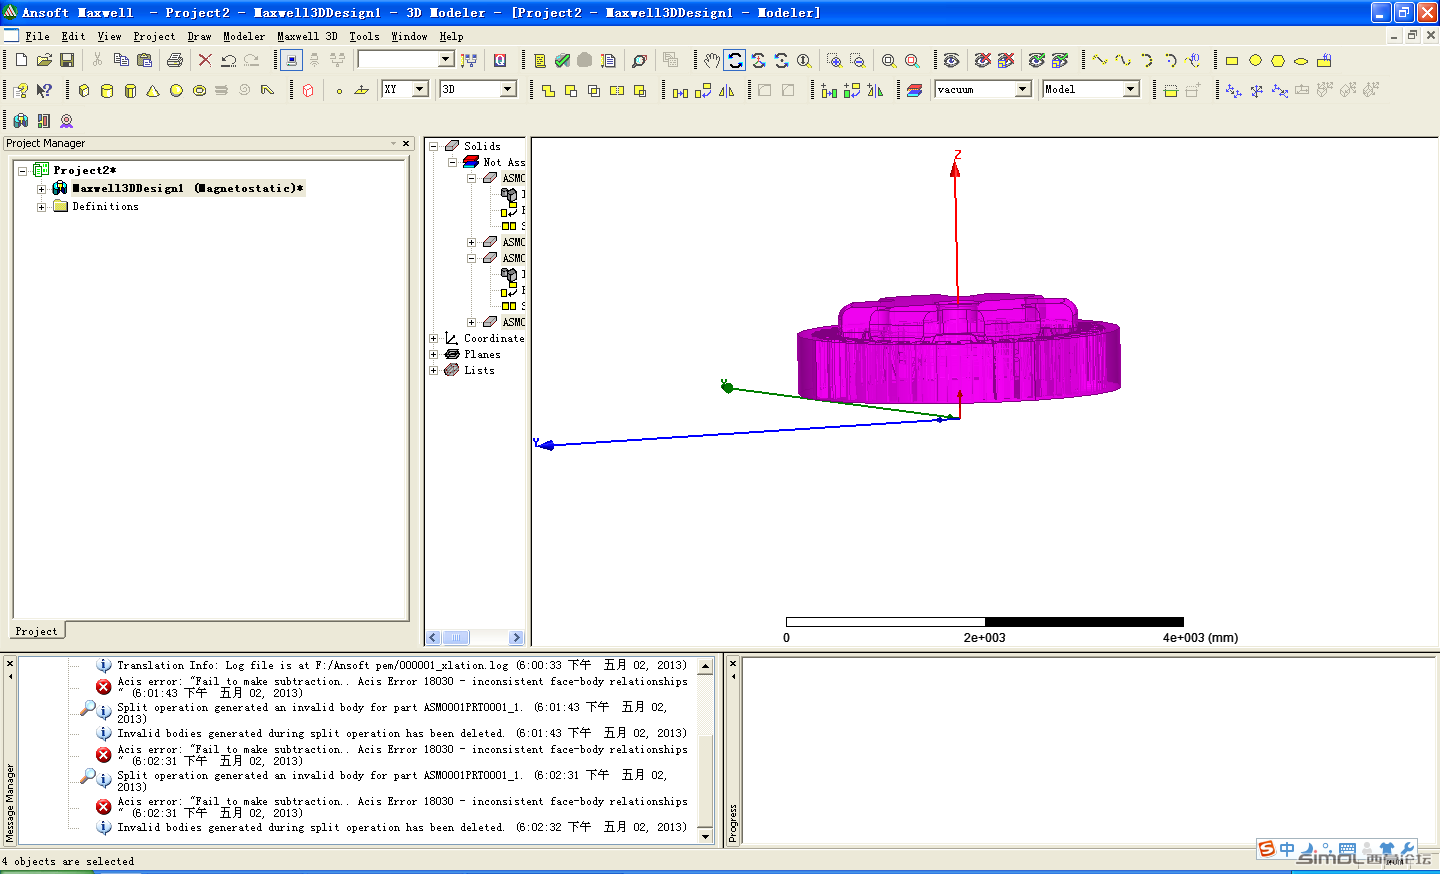Click the Unite boolean operation icon
The width and height of the screenshot is (1440, 874).
click(548, 90)
